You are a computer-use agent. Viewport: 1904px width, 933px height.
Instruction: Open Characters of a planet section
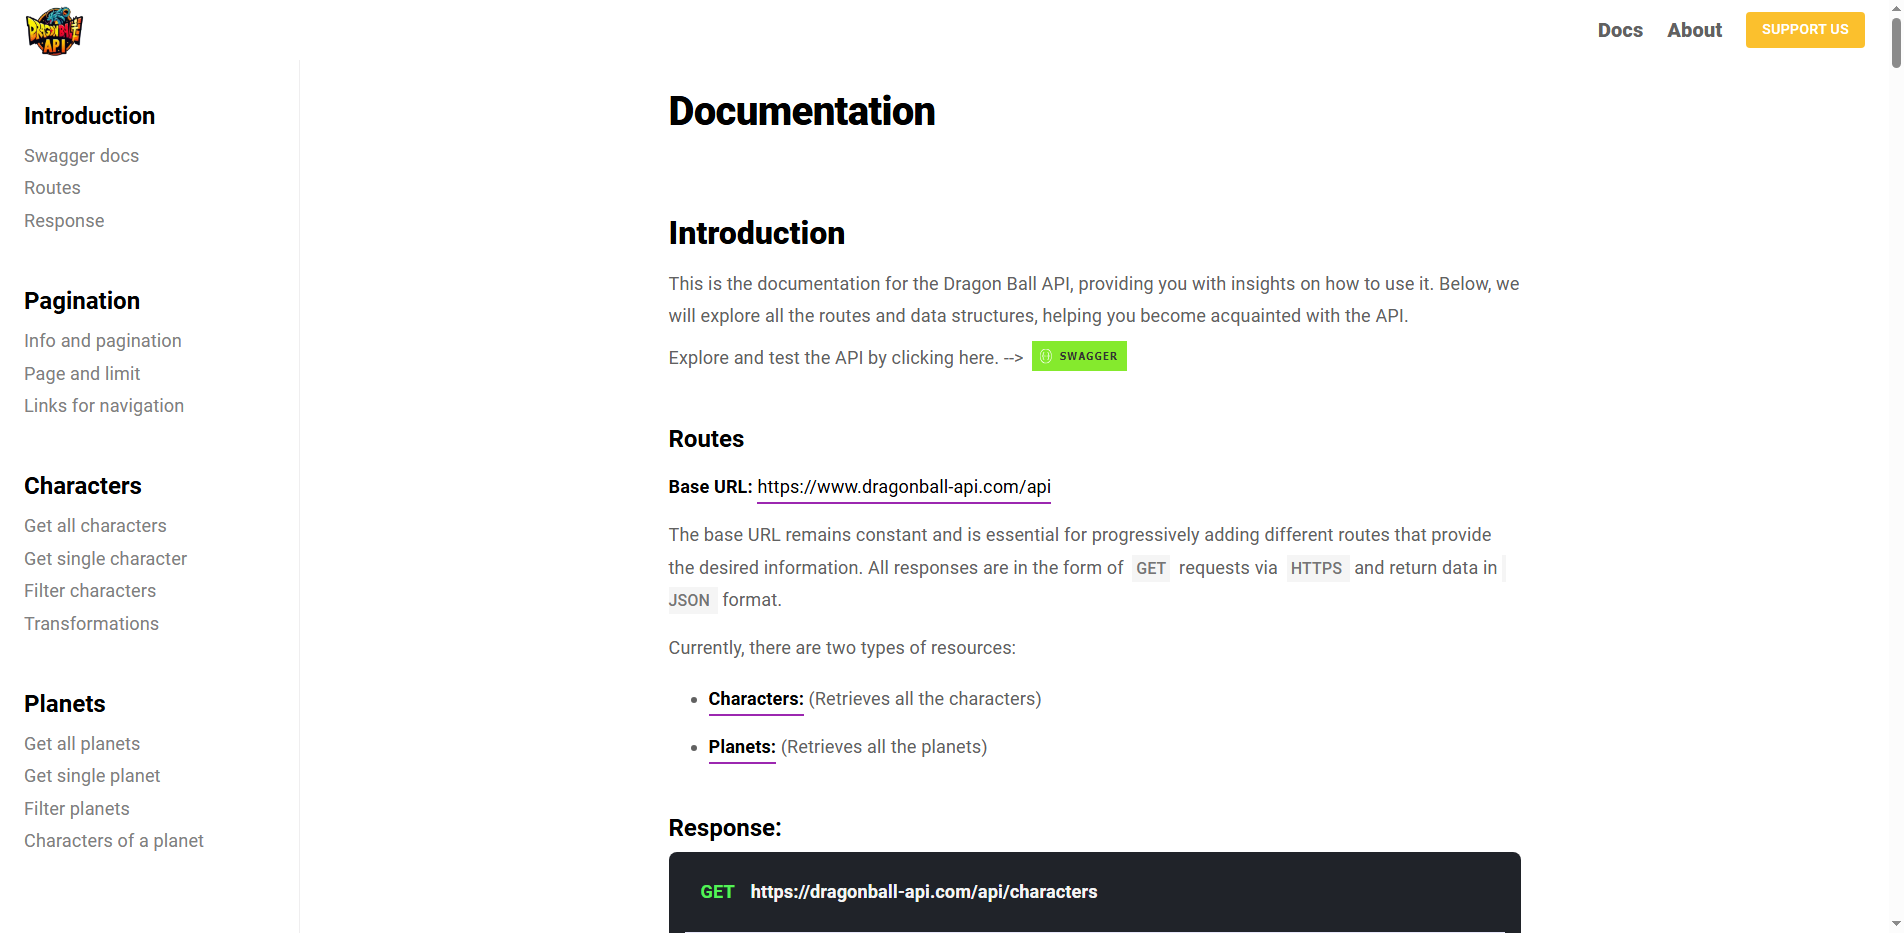(x=113, y=840)
